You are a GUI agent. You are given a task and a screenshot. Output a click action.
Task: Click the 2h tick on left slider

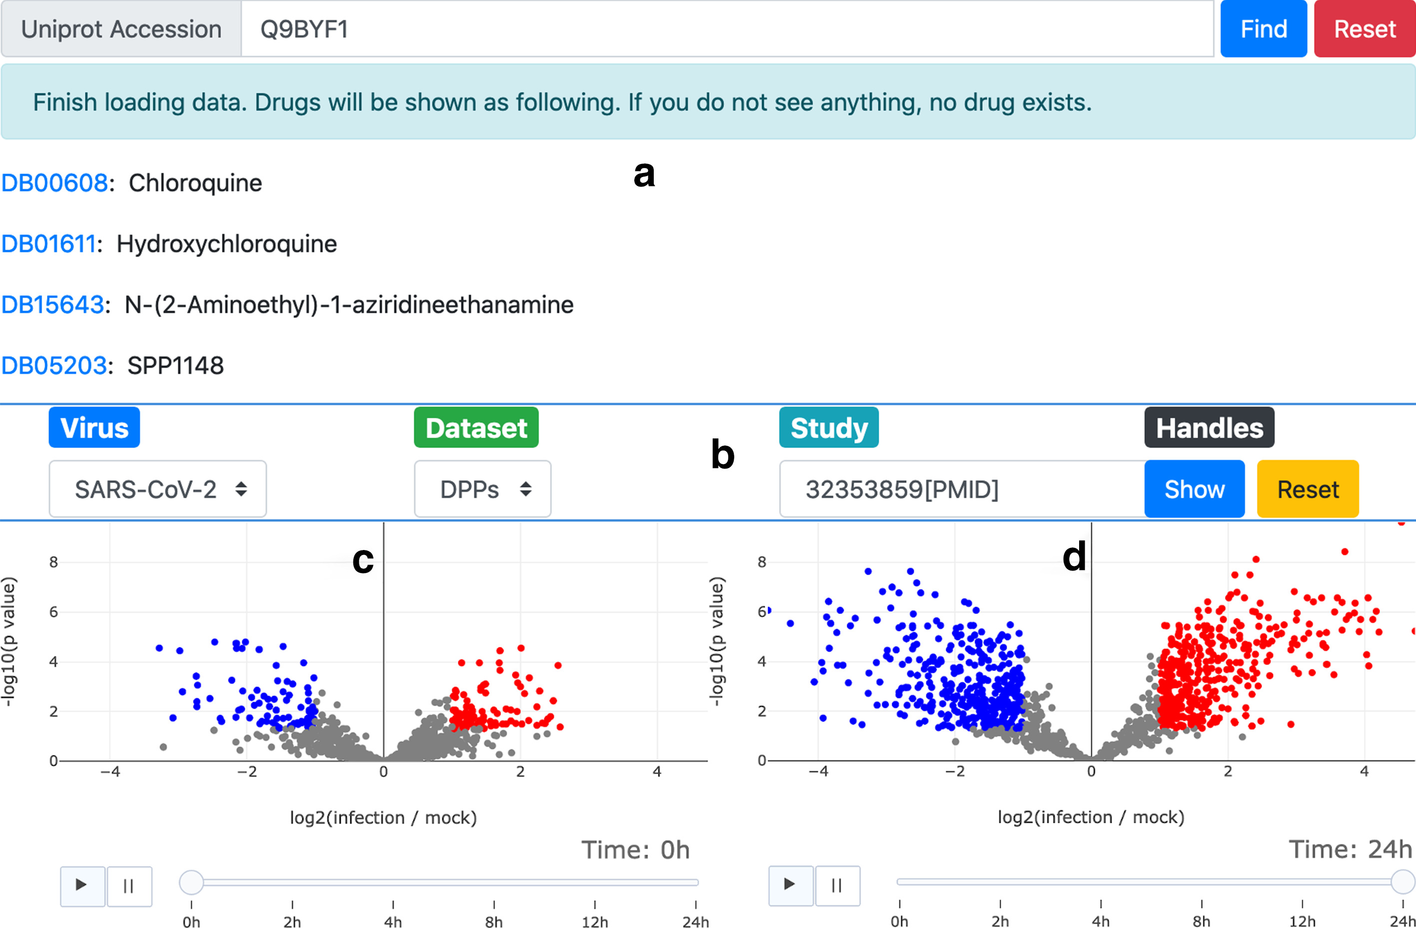292,921
